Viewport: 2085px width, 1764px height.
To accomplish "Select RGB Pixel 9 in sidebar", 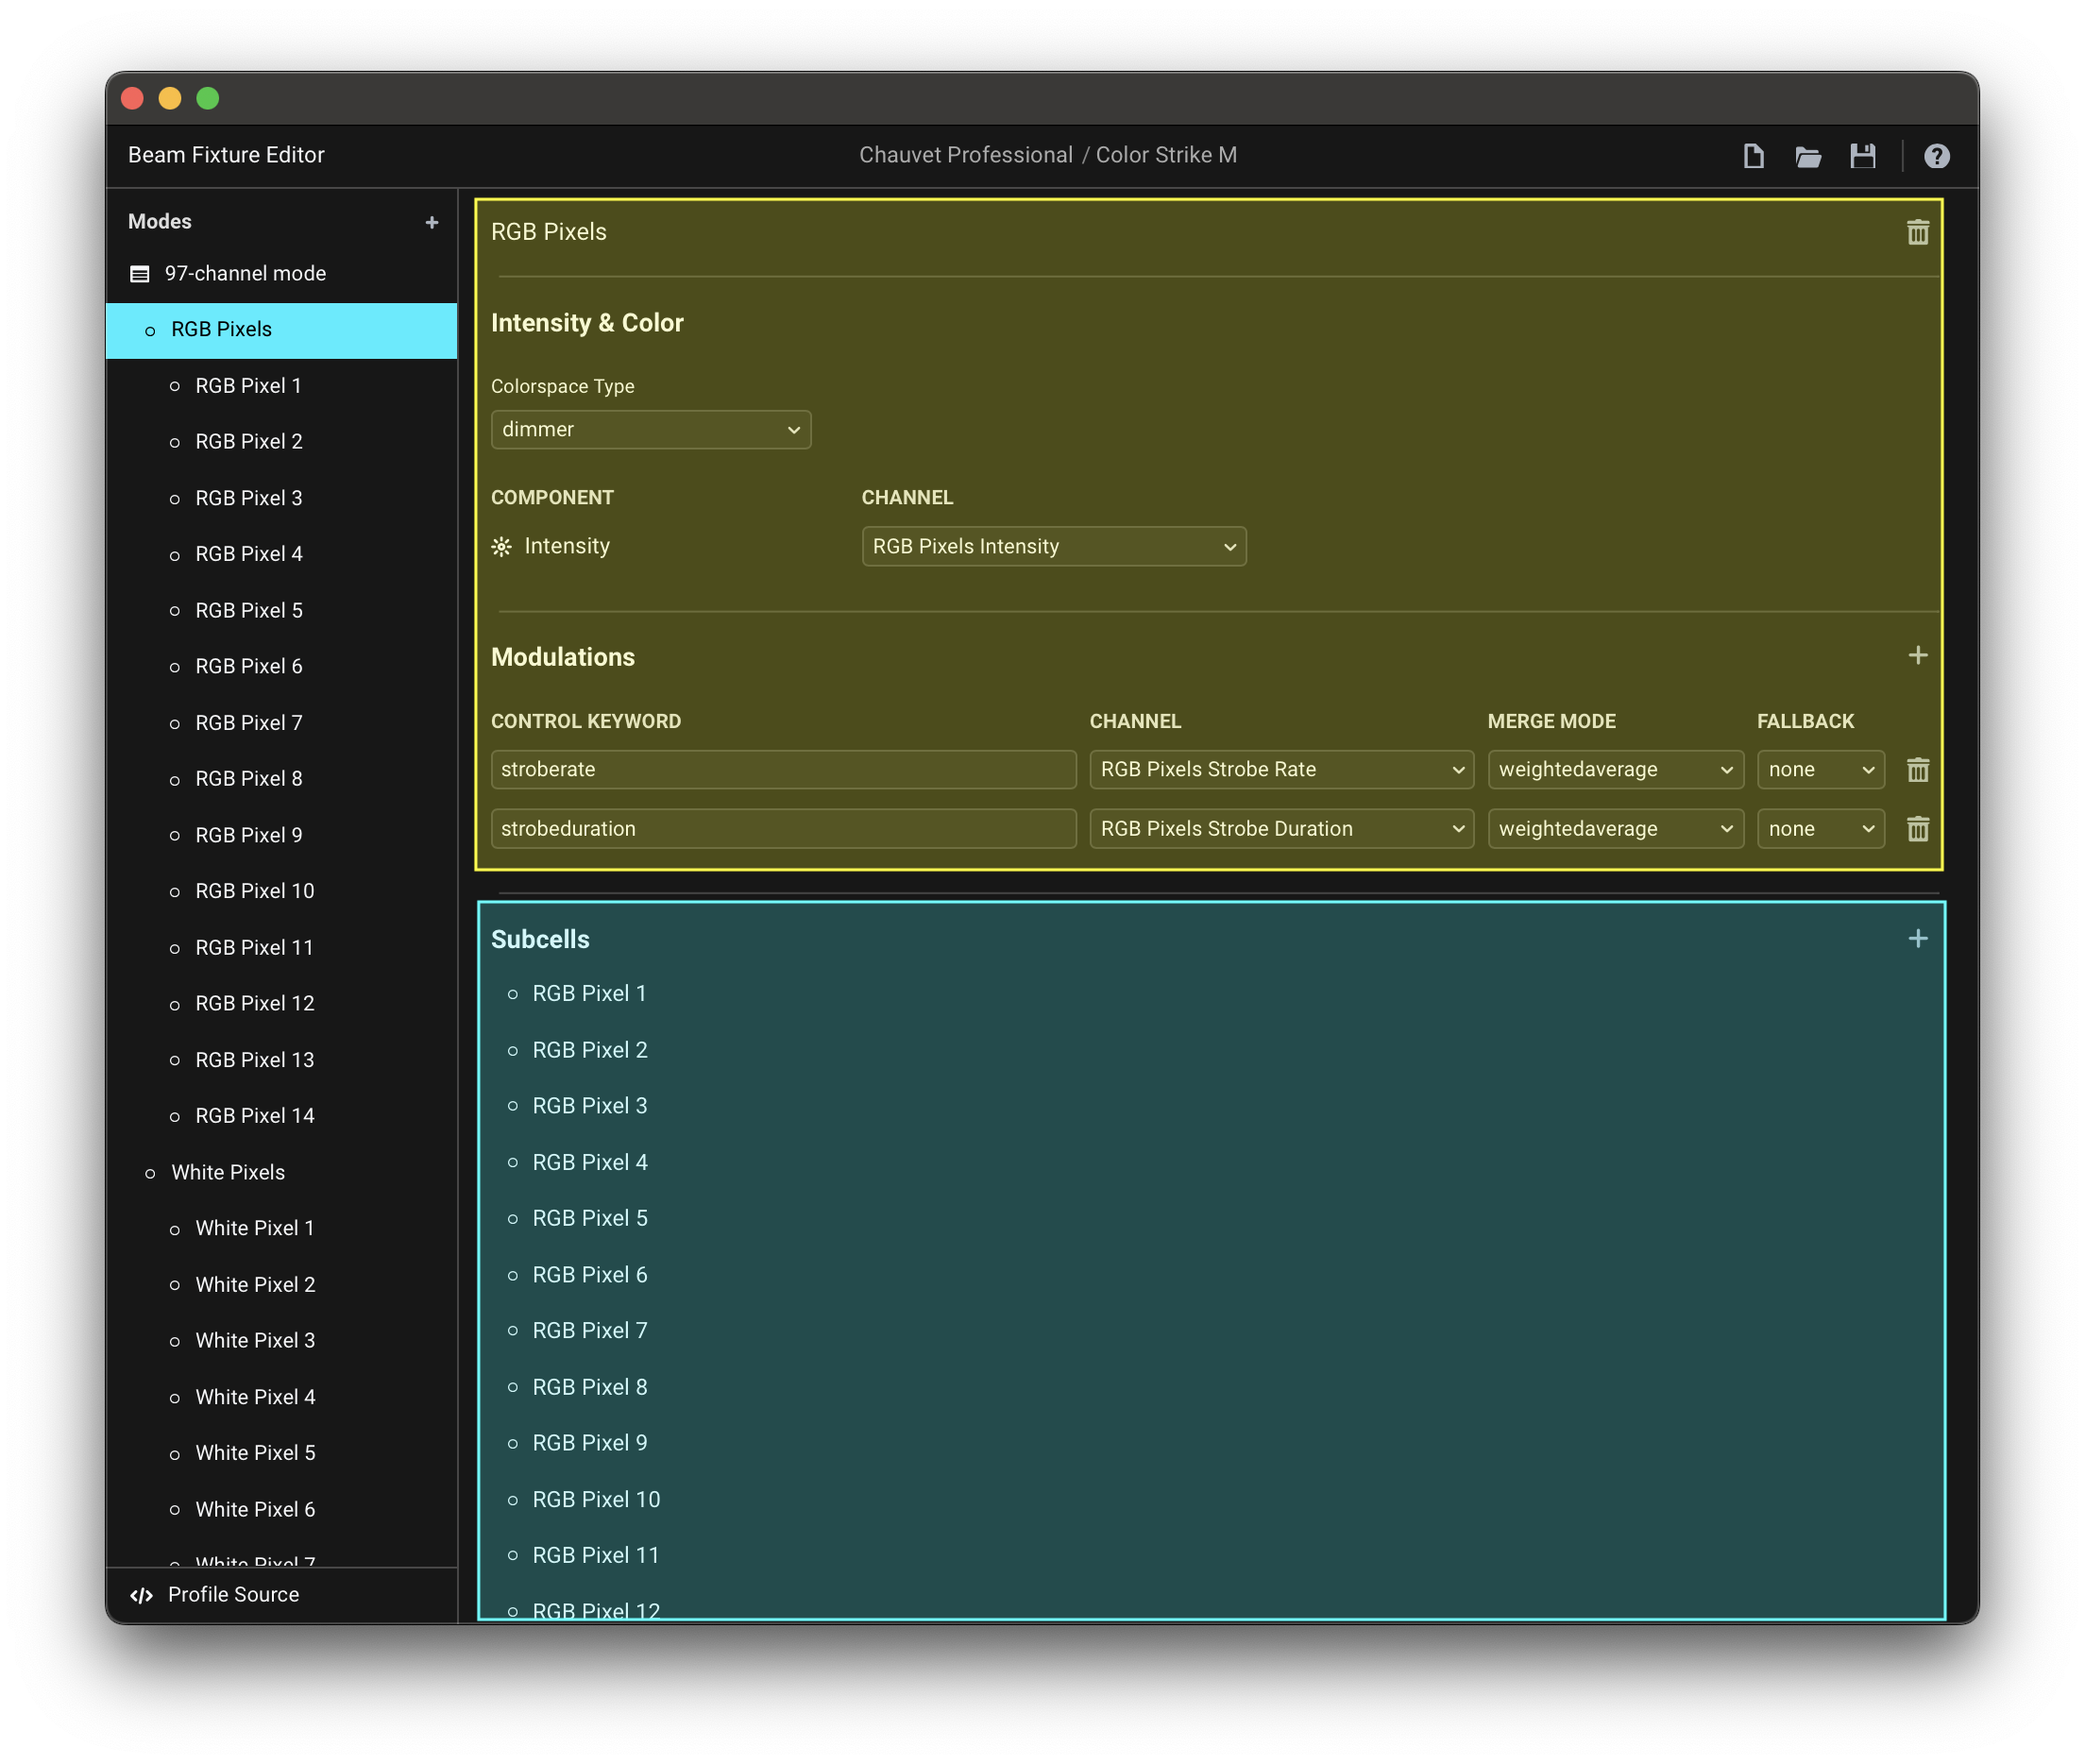I will (x=282, y=835).
